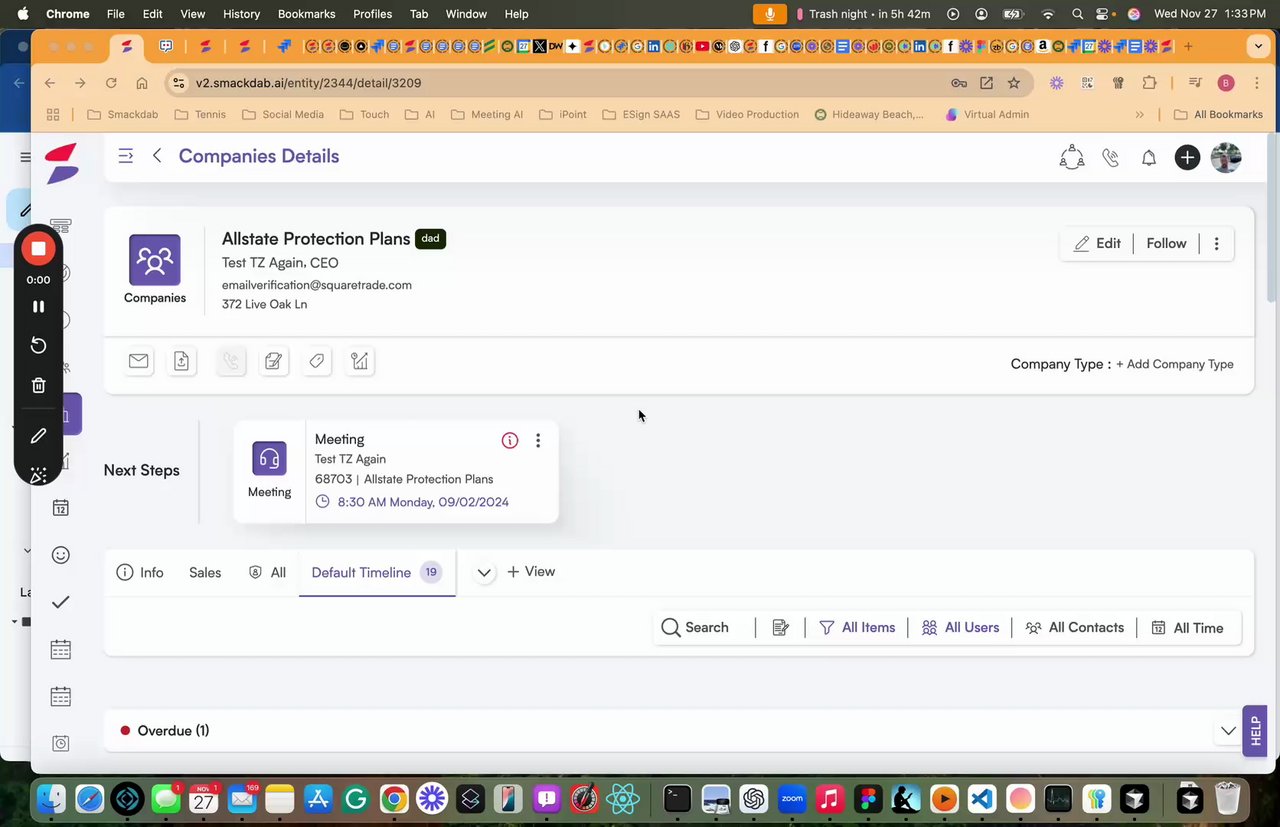Click the email emailverification@squaretrade.com
Image resolution: width=1280 pixels, height=827 pixels.
point(317,285)
